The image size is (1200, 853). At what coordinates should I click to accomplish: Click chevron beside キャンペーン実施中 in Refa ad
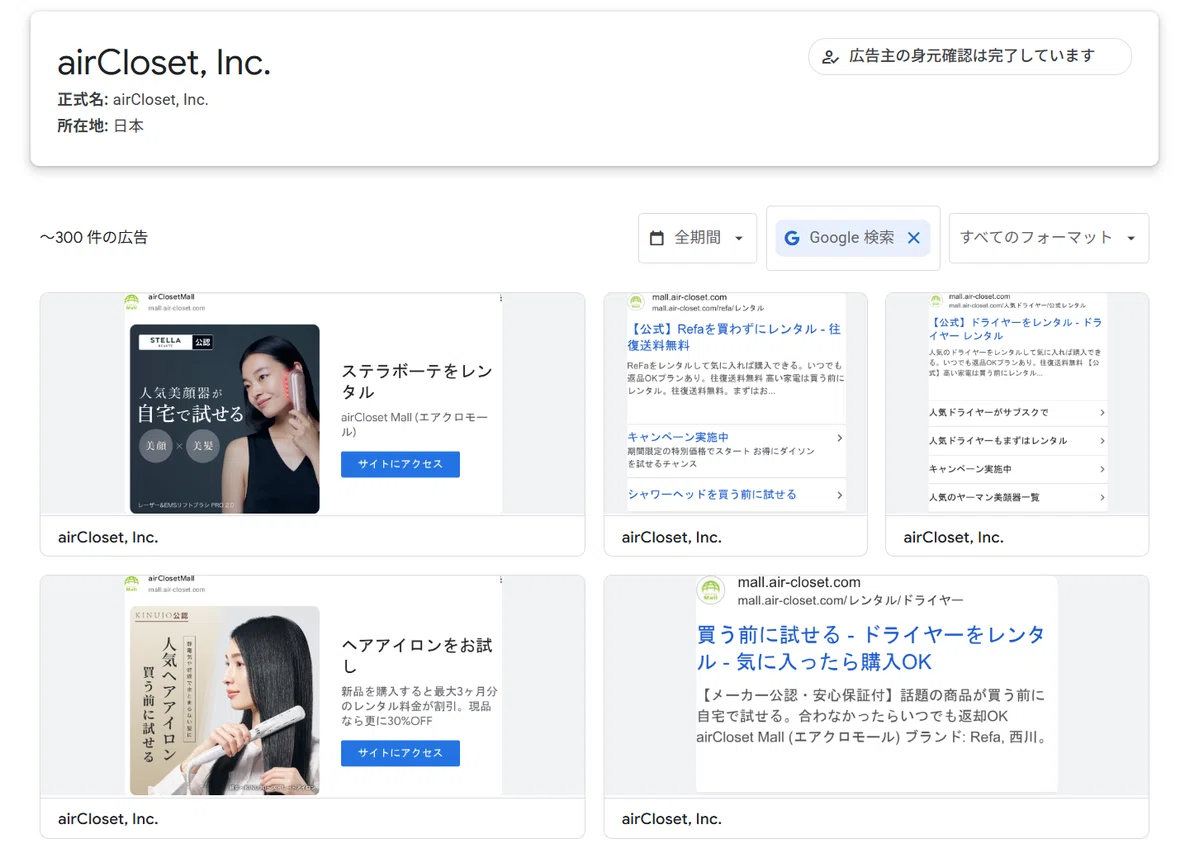(839, 438)
